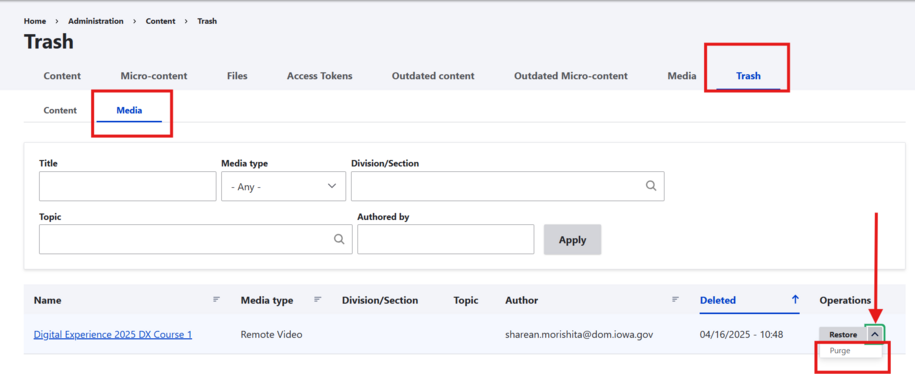Select the Trash tab
This screenshot has width=915, height=374.
click(x=748, y=76)
